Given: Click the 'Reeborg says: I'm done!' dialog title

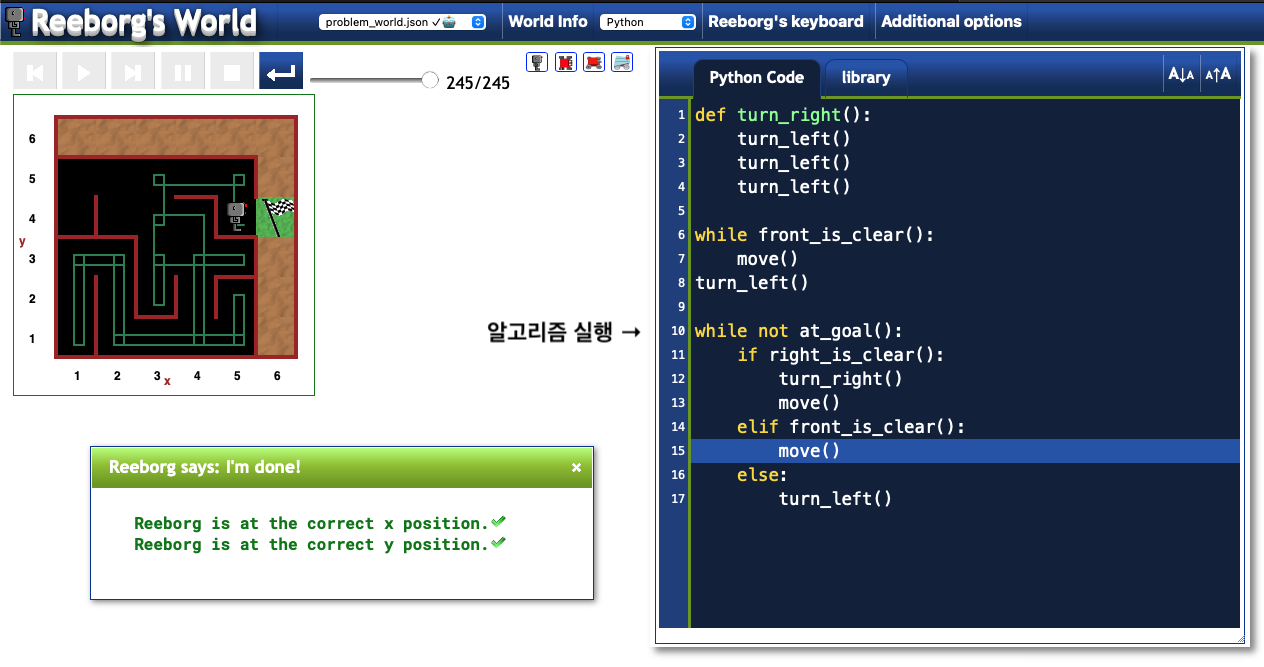Looking at the screenshot, I should pyautogui.click(x=204, y=467).
